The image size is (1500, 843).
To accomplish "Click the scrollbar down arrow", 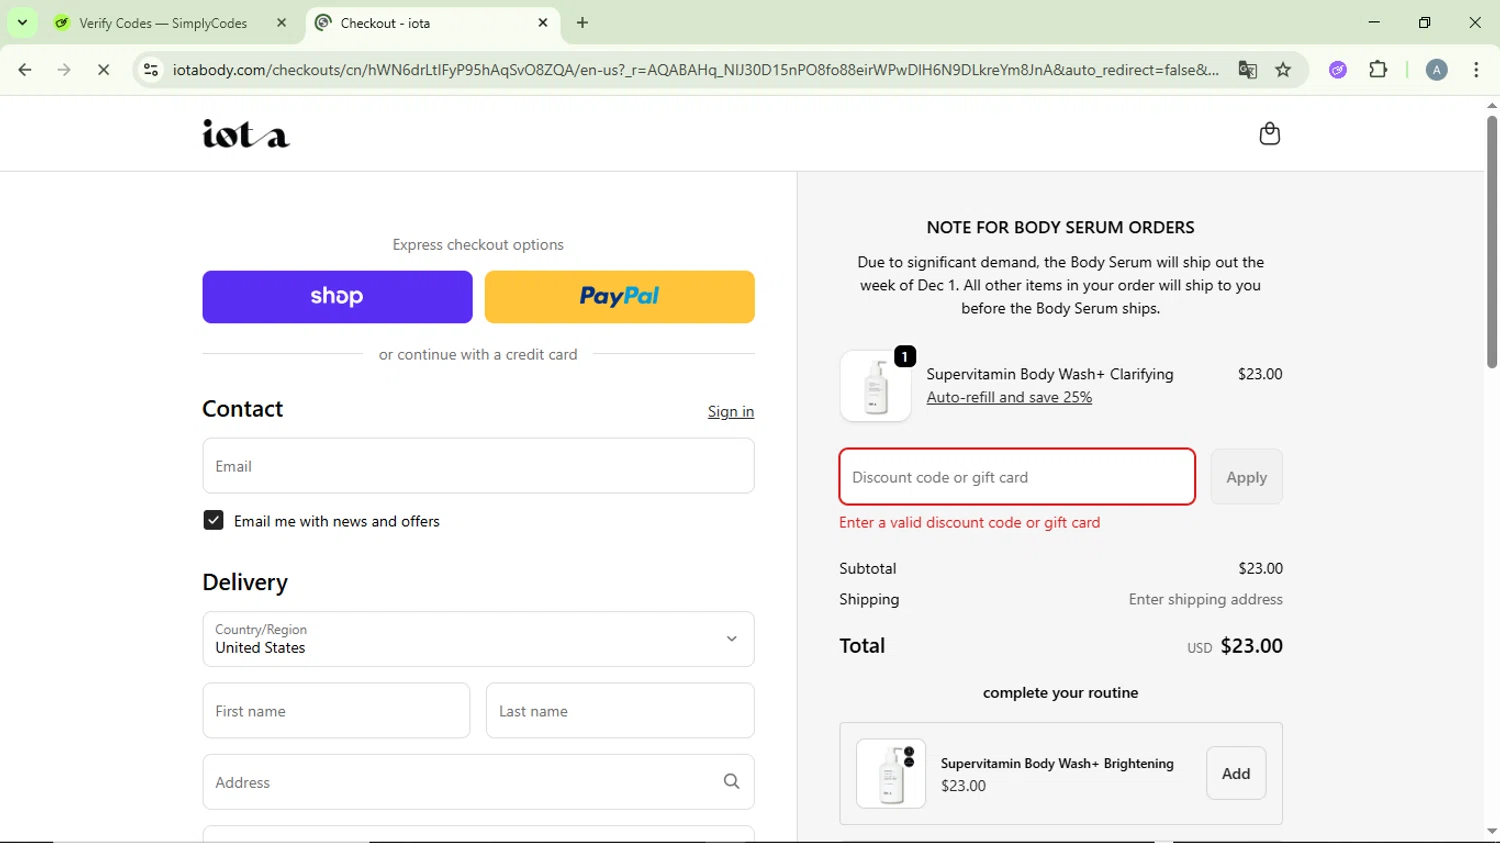I will pos(1491,831).
